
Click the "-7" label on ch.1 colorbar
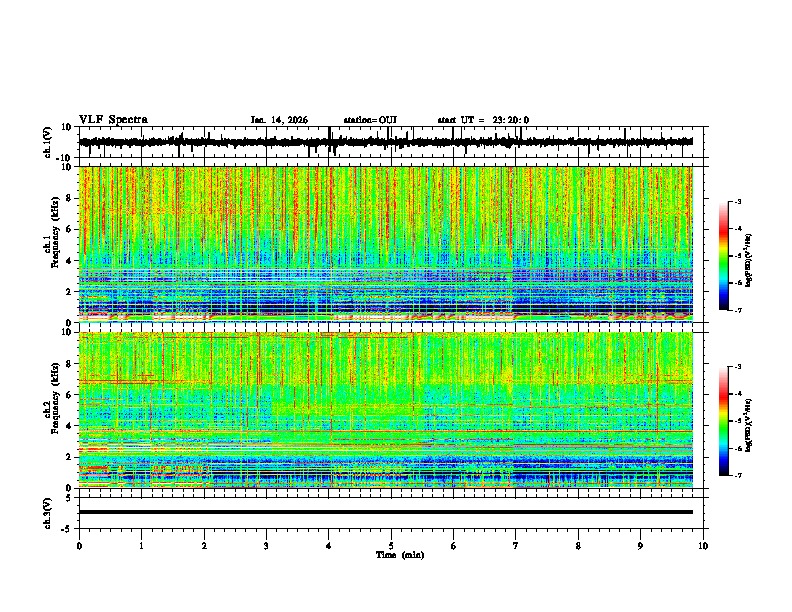click(737, 310)
